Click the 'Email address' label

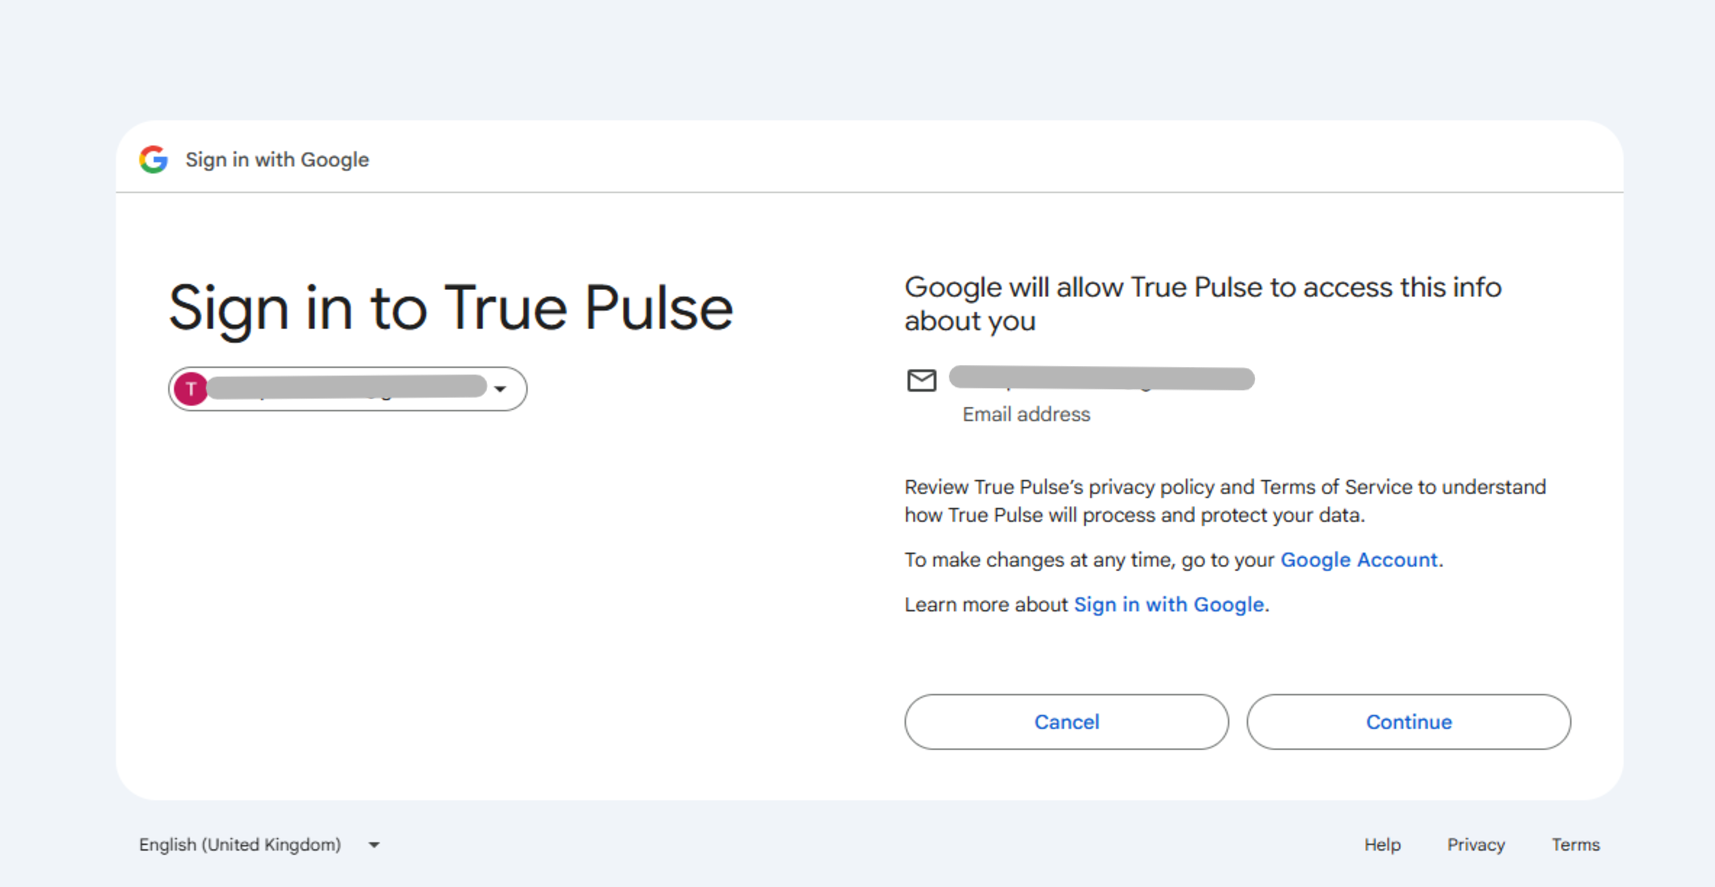[1026, 414]
